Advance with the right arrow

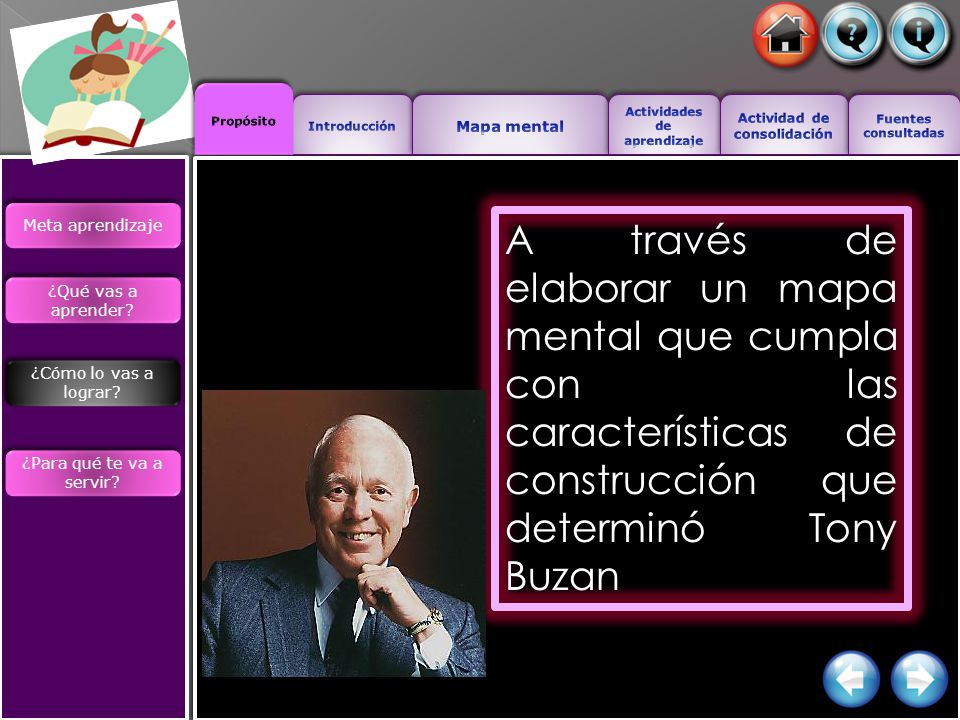point(919,679)
